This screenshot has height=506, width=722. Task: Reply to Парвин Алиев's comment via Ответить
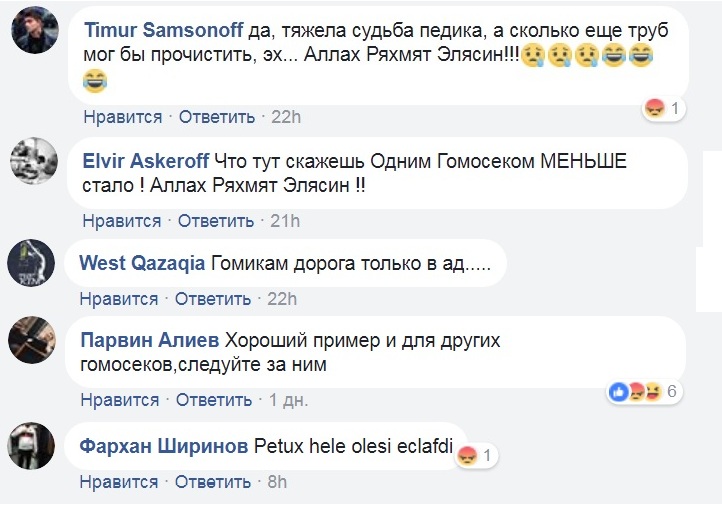[x=214, y=400]
